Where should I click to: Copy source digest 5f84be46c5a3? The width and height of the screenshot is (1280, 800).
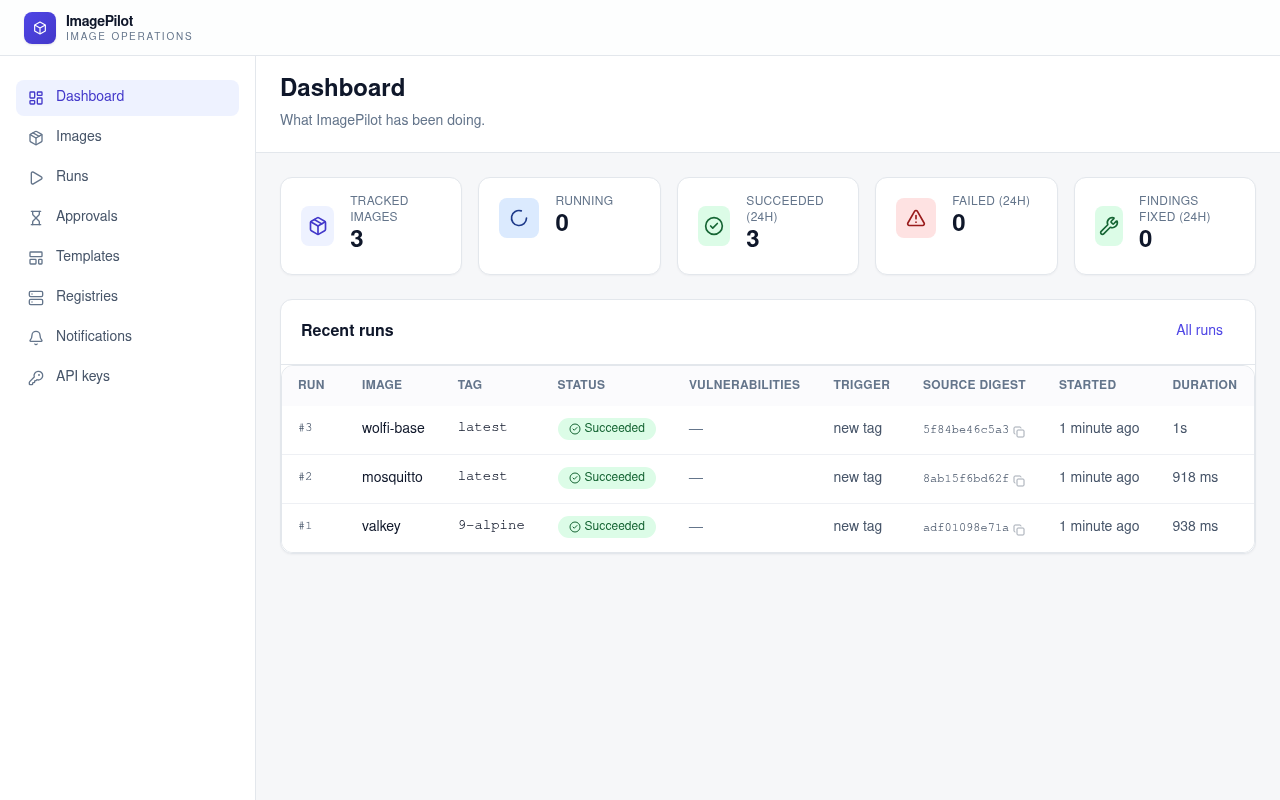[1019, 432]
